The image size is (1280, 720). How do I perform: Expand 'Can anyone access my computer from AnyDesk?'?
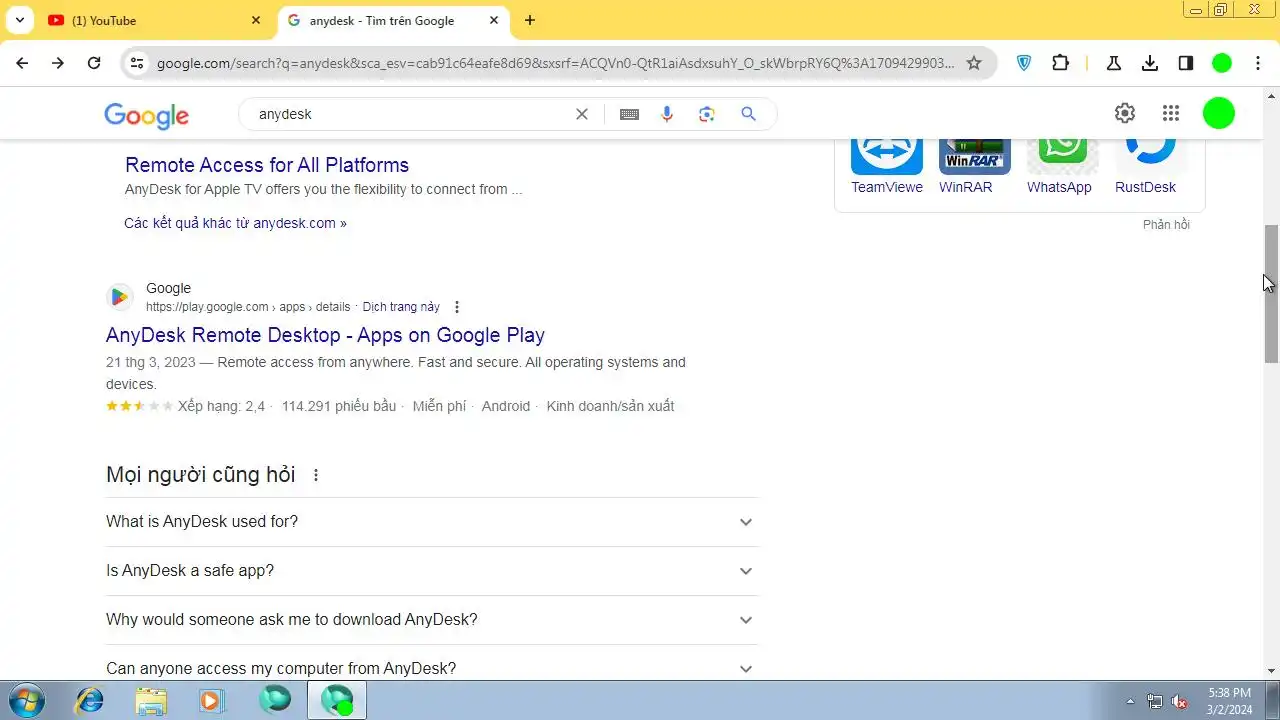pyautogui.click(x=432, y=668)
